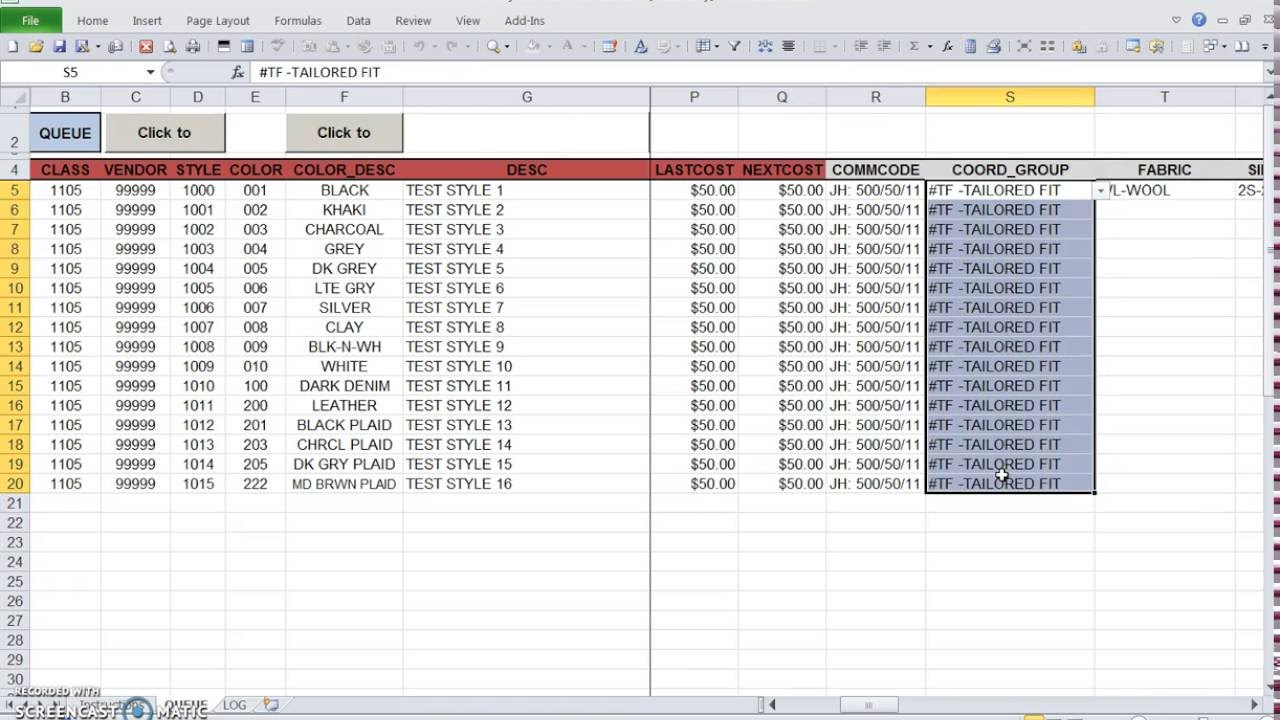Viewport: 1280px width, 720px height.
Task: Click formula bar text #TF -TAILORED FIT
Action: click(319, 72)
